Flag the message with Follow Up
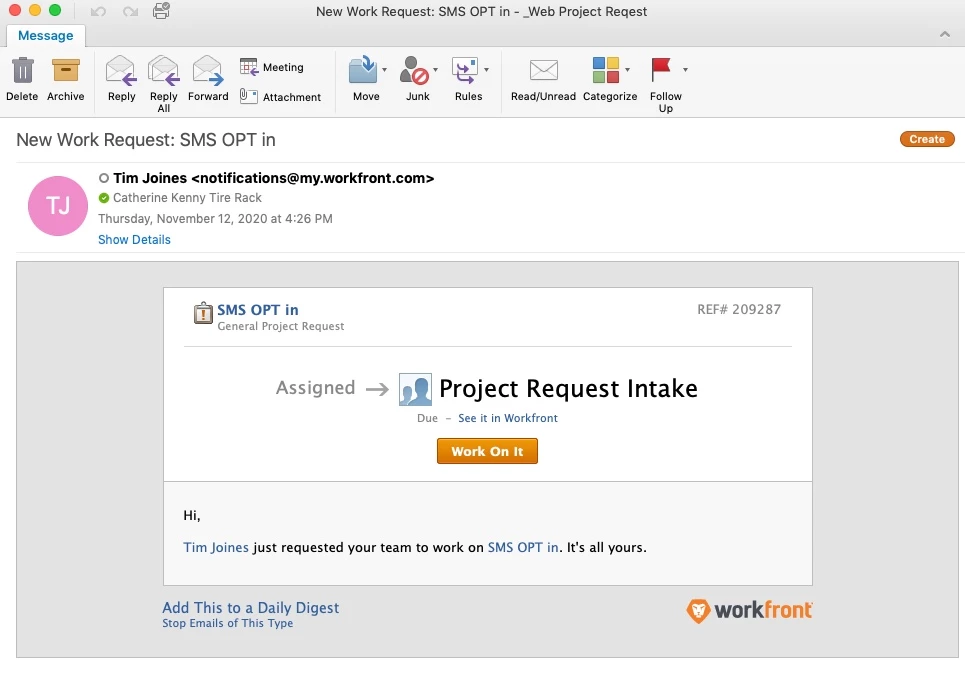 661,70
